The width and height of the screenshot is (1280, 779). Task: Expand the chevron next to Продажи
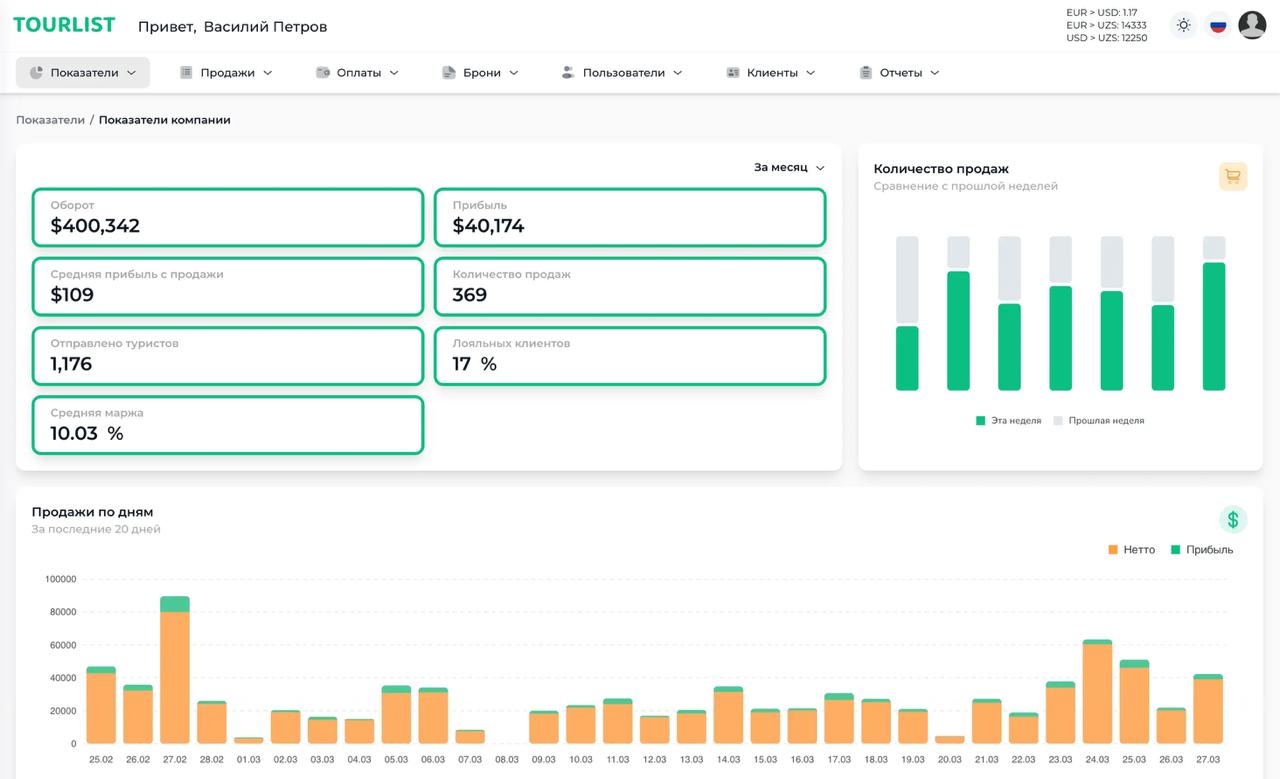coord(267,73)
